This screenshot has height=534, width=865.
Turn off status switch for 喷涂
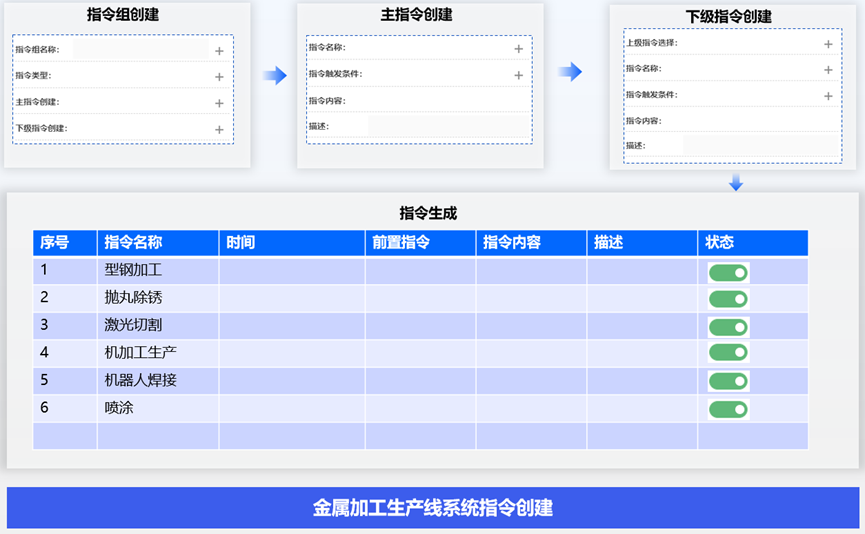click(x=728, y=409)
